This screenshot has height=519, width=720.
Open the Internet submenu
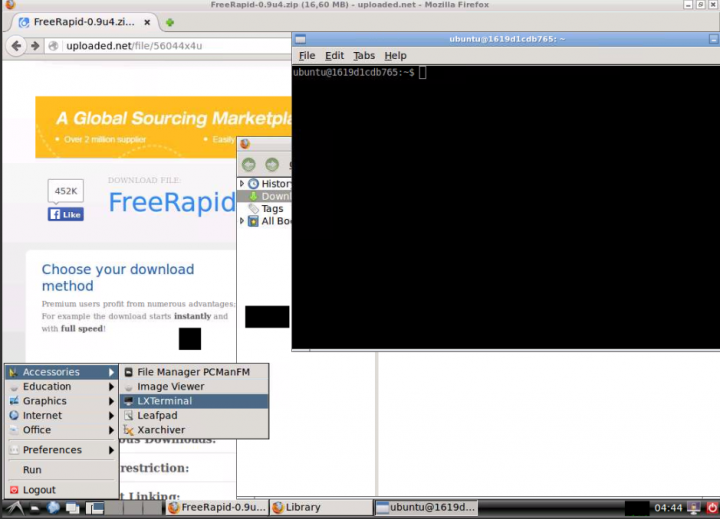(x=62, y=416)
